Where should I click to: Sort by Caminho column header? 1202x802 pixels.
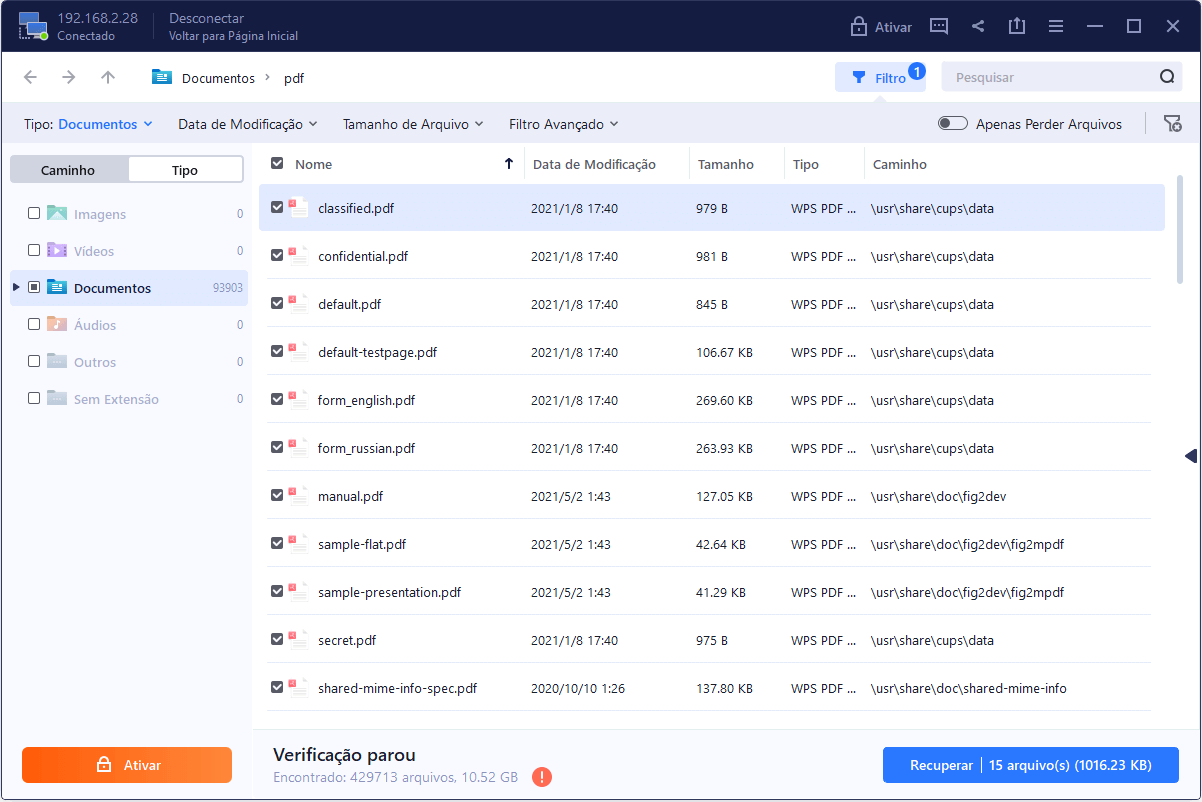coord(900,164)
